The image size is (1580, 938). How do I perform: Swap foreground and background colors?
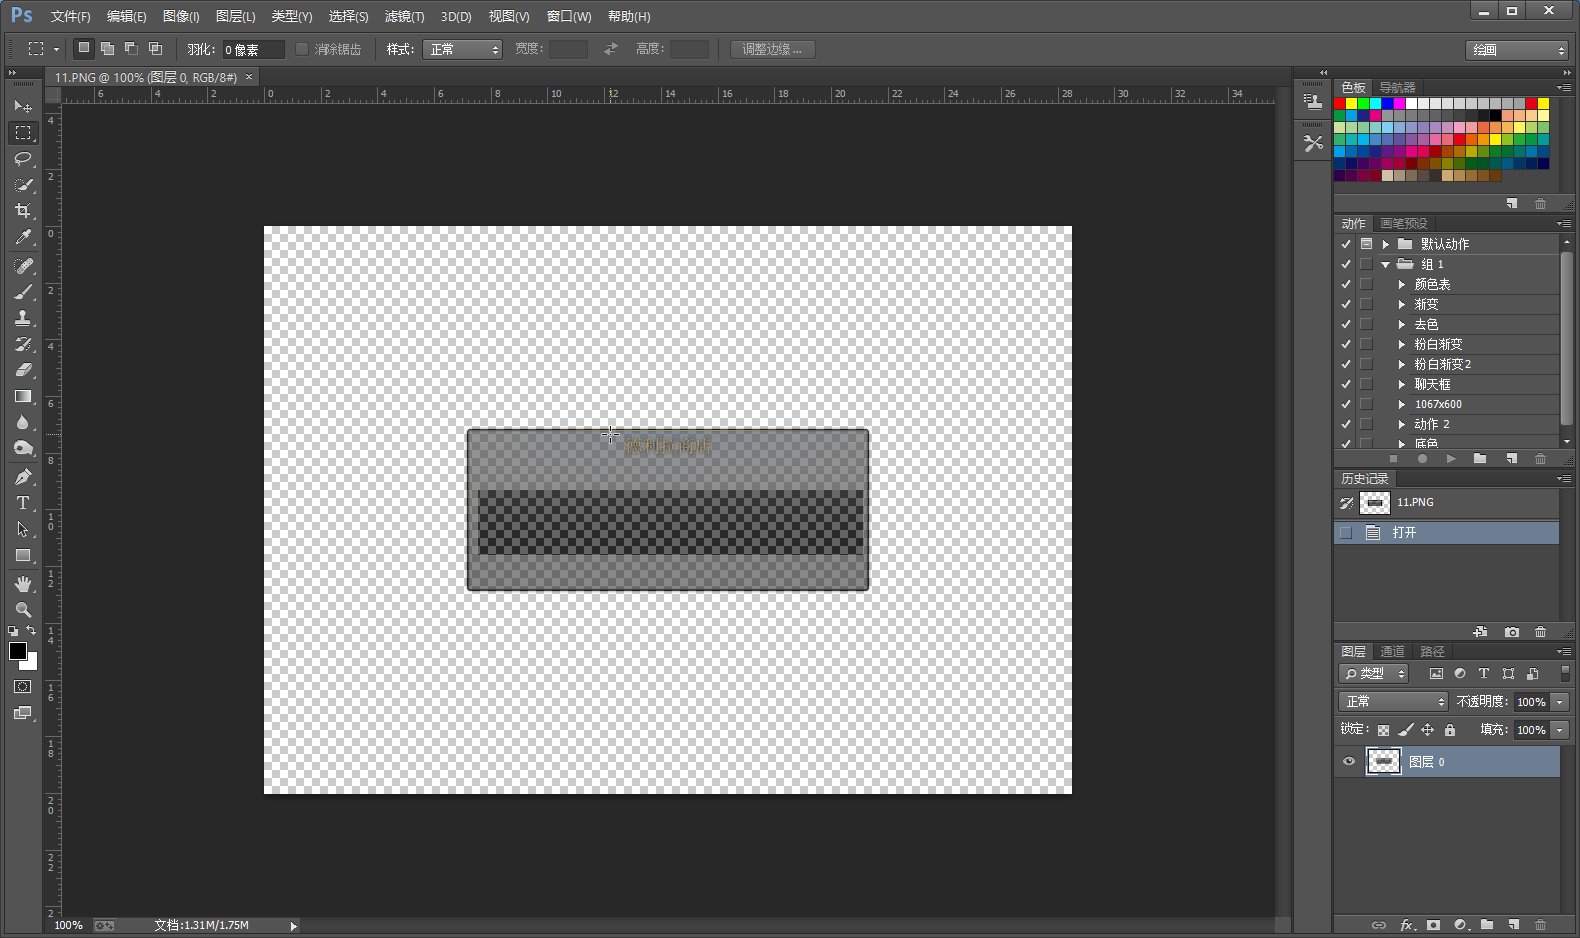coord(31,630)
